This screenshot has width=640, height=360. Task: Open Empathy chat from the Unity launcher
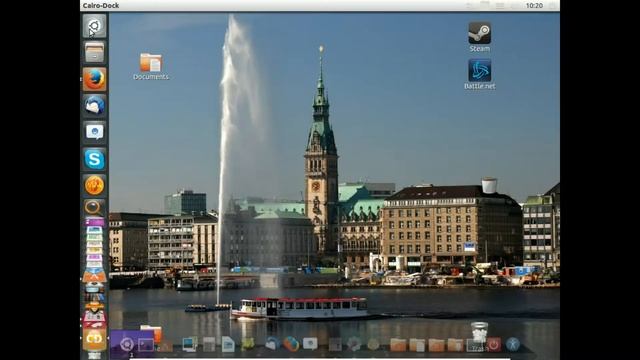(94, 132)
